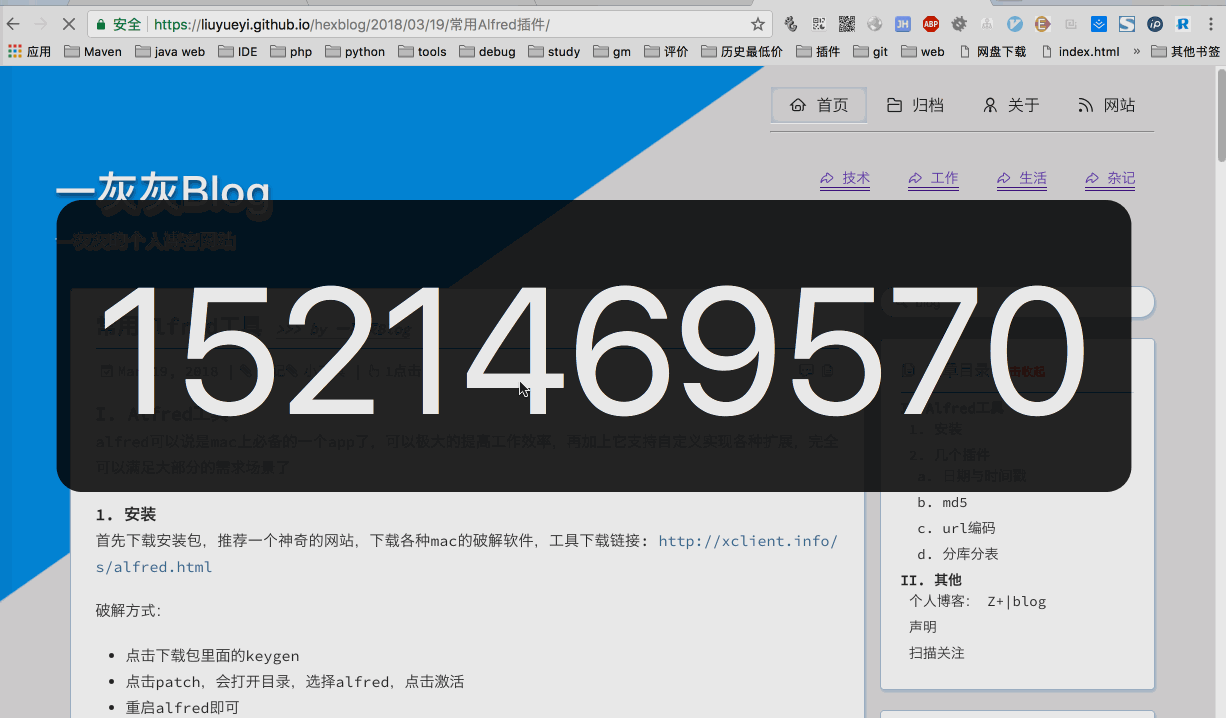Open the 历史最低价 bookmarks folder
Image resolution: width=1226 pixels, height=718 pixels.
point(742,52)
